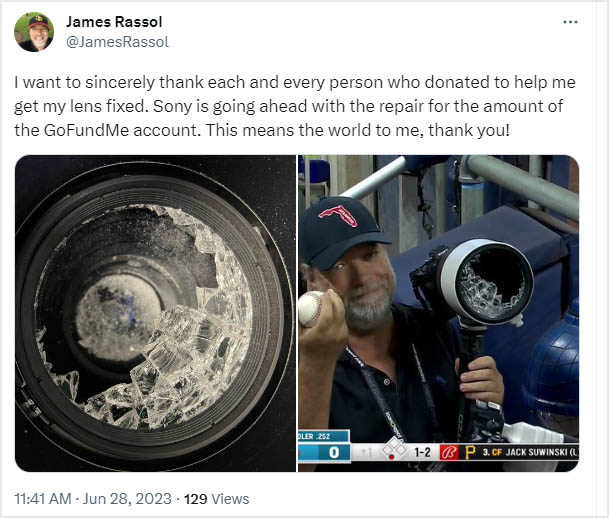Click the shattered white lens he holds
The image size is (609, 518).
(488, 283)
